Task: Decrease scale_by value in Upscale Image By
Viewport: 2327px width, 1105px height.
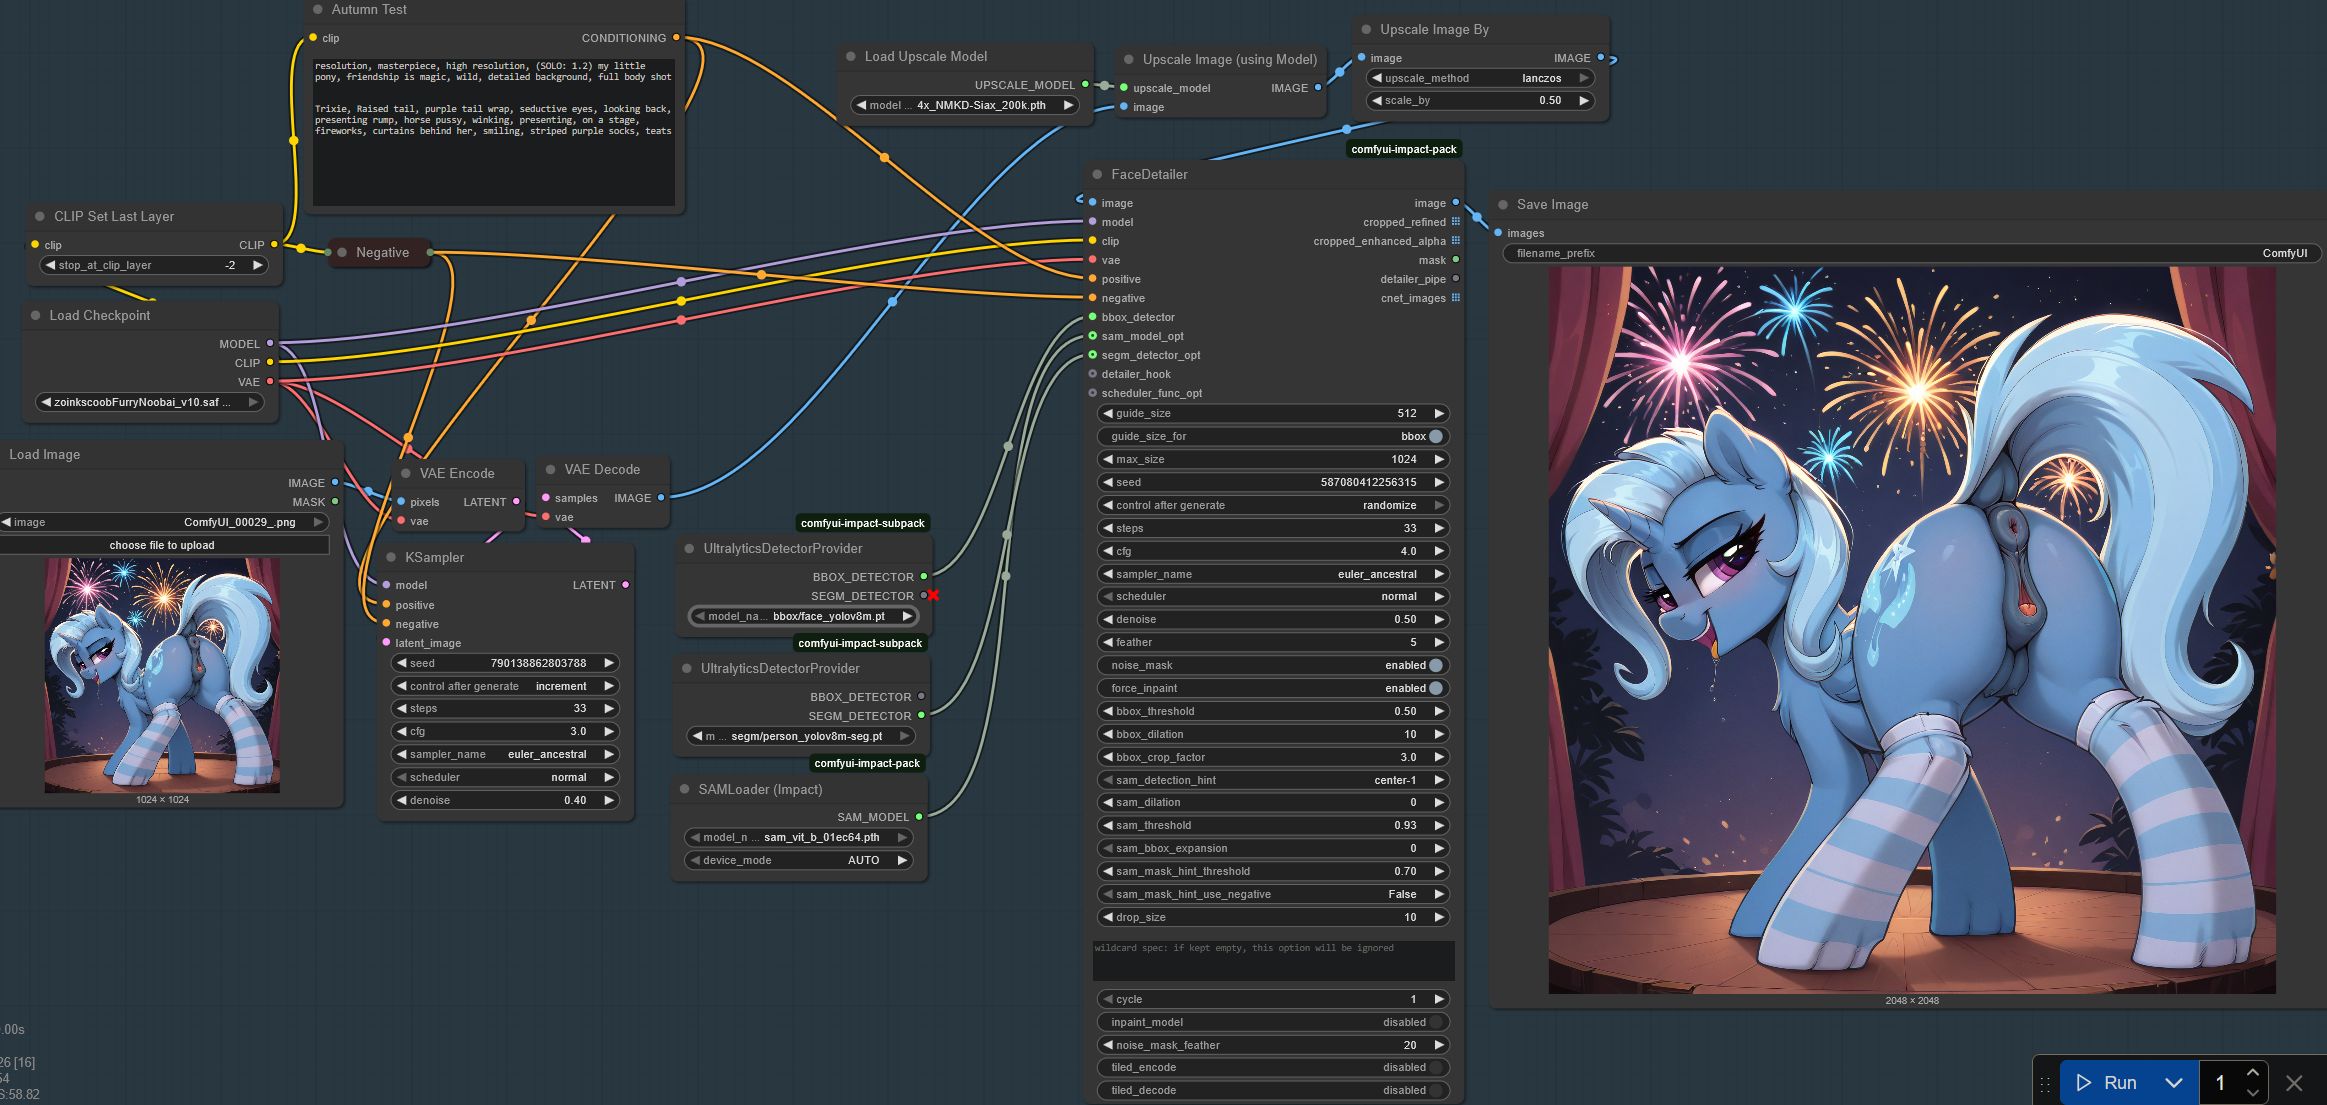Action: [1376, 101]
